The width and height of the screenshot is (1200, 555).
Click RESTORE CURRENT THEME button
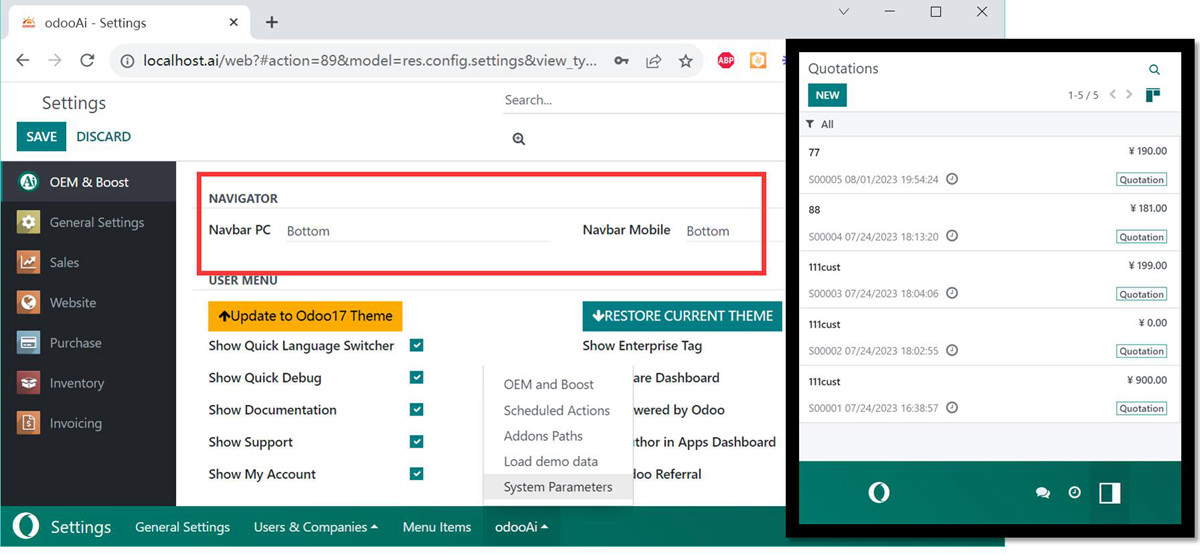point(682,316)
